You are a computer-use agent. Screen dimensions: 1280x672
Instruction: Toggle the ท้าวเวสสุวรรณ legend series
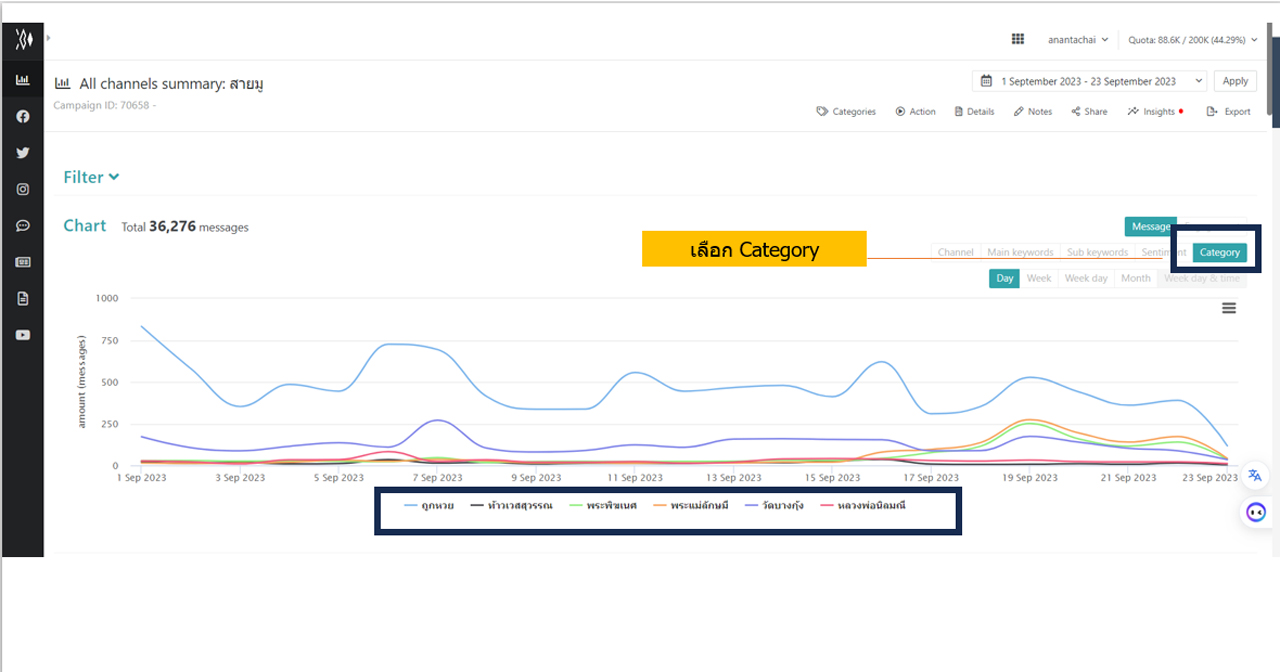pyautogui.click(x=511, y=506)
